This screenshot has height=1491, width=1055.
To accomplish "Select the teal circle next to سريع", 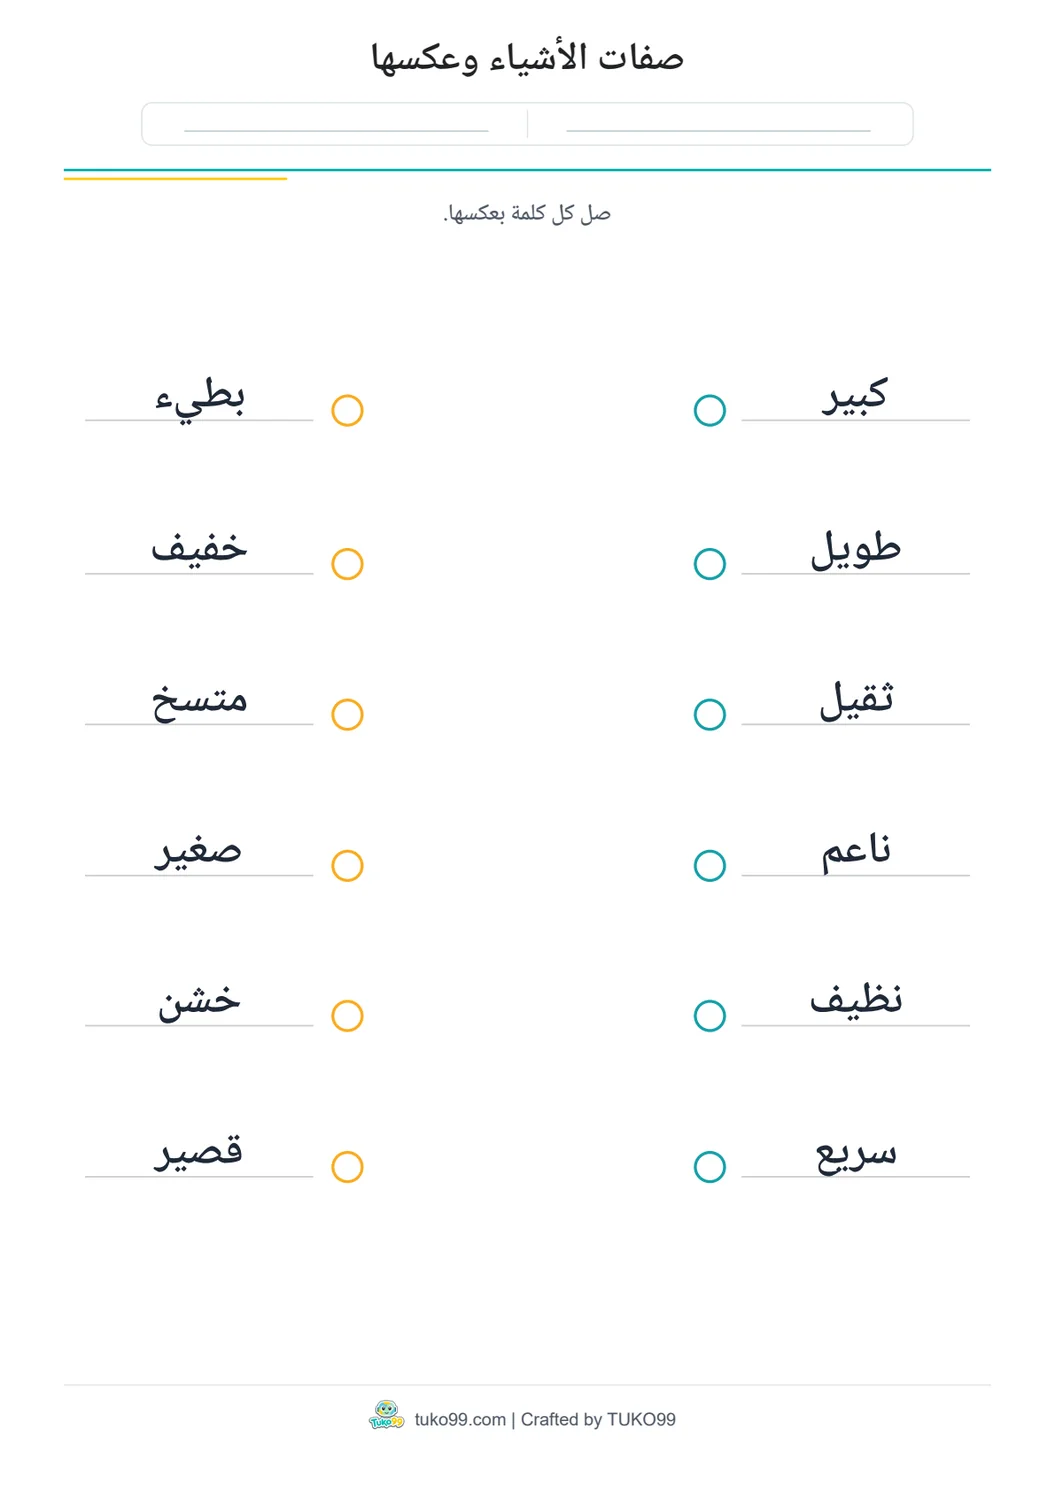I will click(x=710, y=1167).
